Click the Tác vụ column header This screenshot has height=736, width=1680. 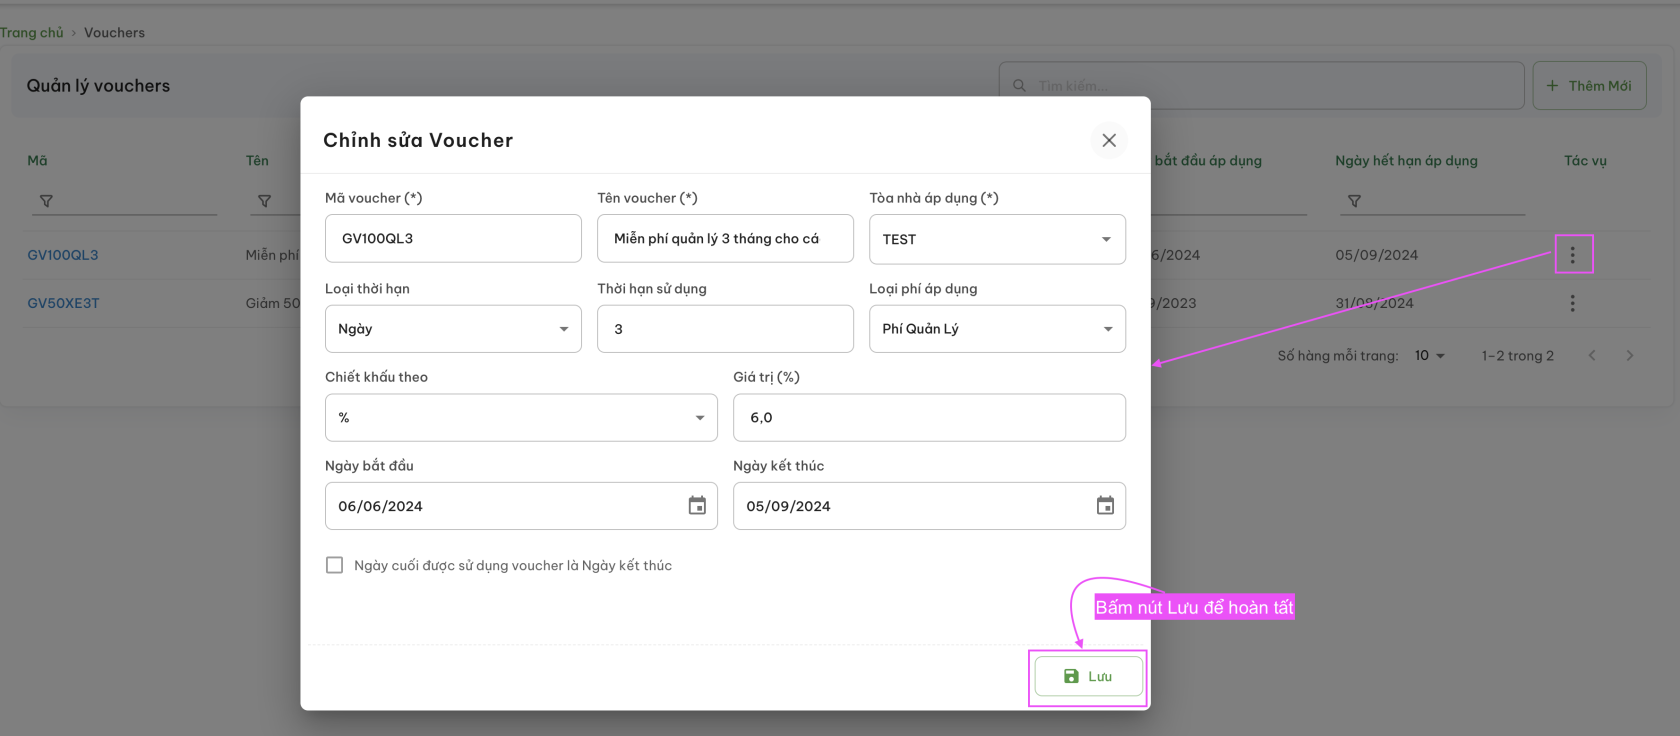tap(1585, 160)
